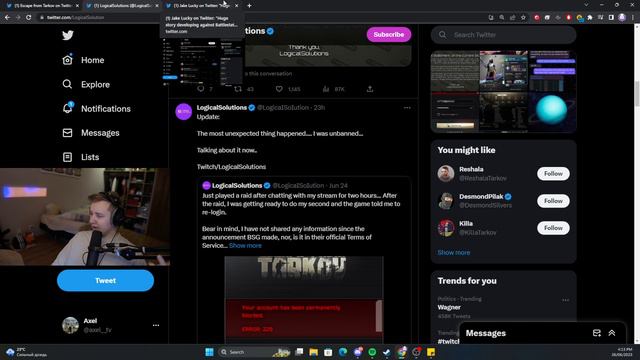Share icon on top tweet
Image resolution: width=640 pixels, height=360 pixels.
point(370,89)
